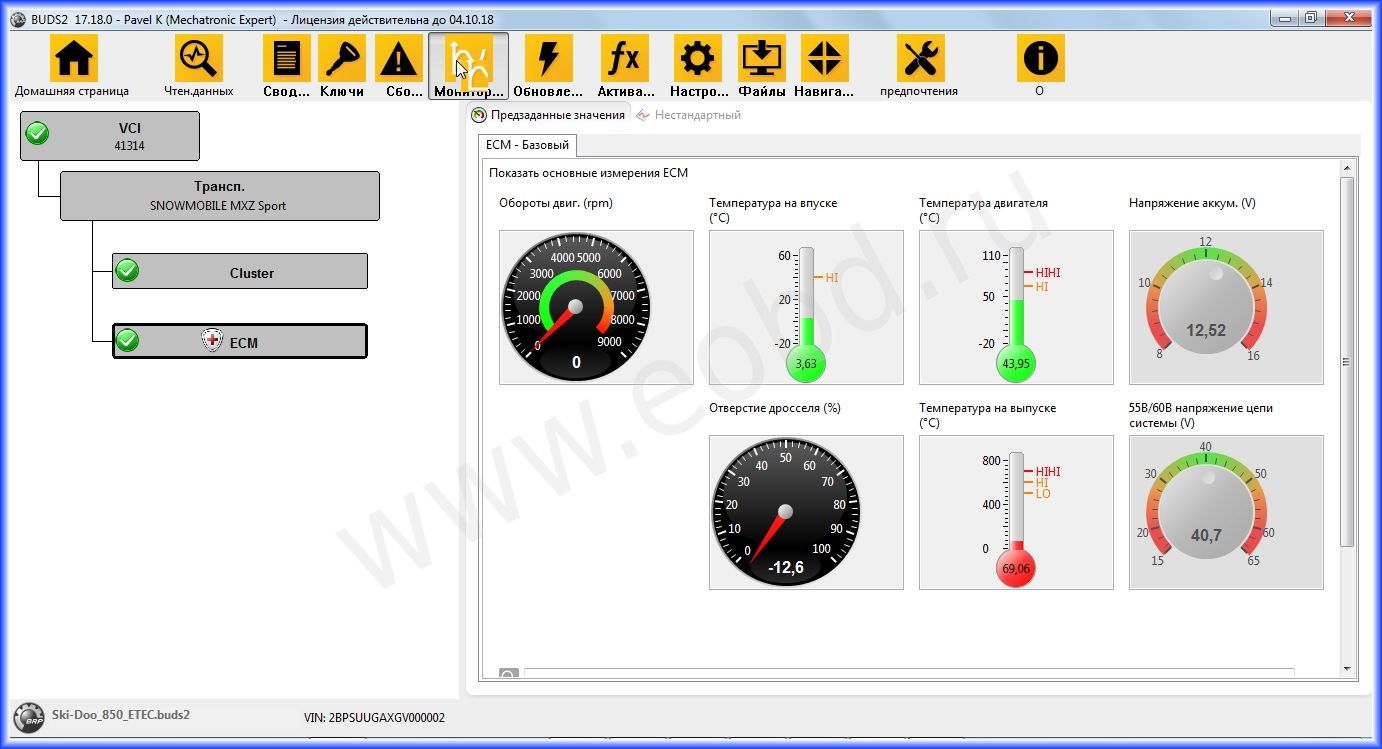Open the Файлы files icon
This screenshot has width=1382, height=749.
[x=762, y=58]
